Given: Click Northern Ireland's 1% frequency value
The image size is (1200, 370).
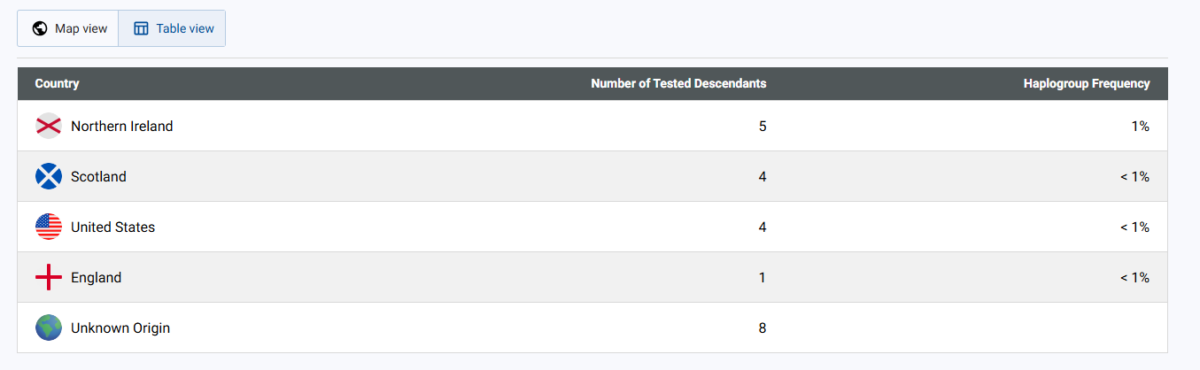Looking at the screenshot, I should pyautogui.click(x=1141, y=126).
